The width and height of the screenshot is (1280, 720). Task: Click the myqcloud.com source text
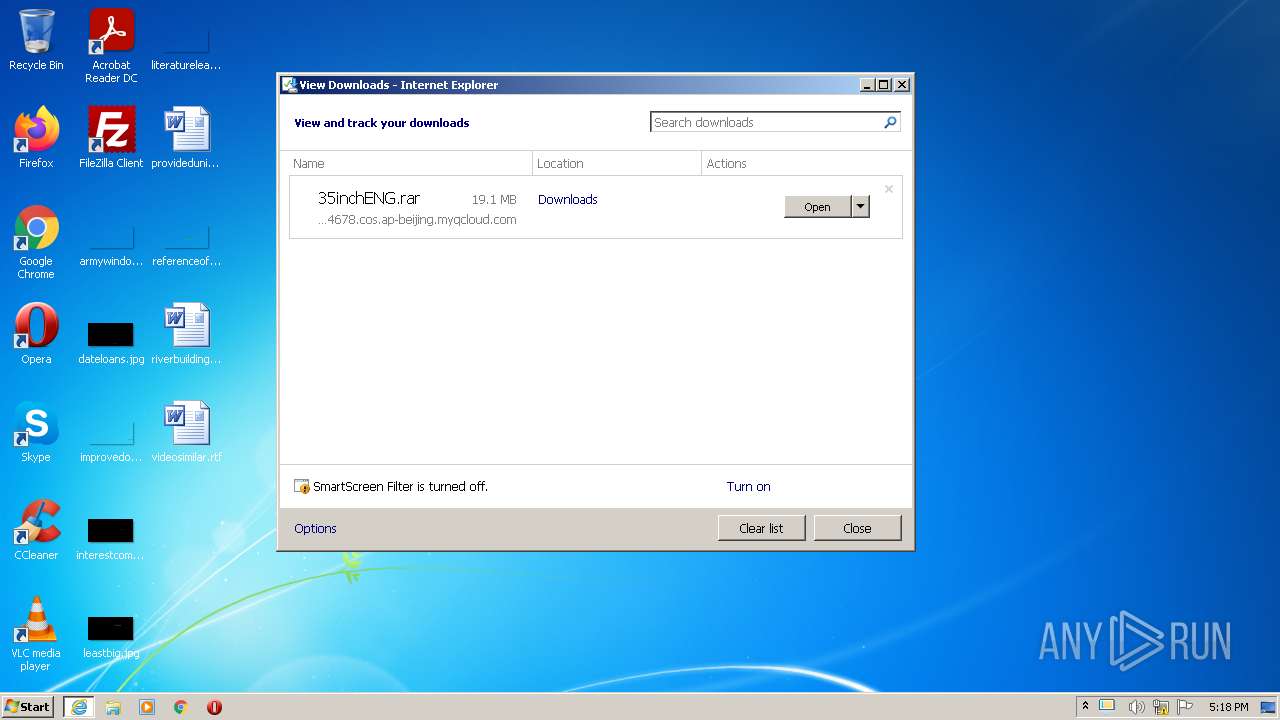tap(417, 220)
